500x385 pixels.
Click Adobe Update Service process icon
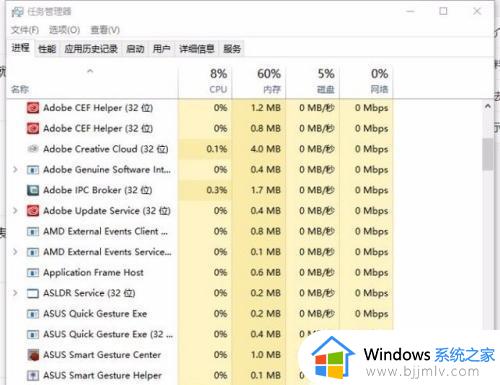point(33,211)
